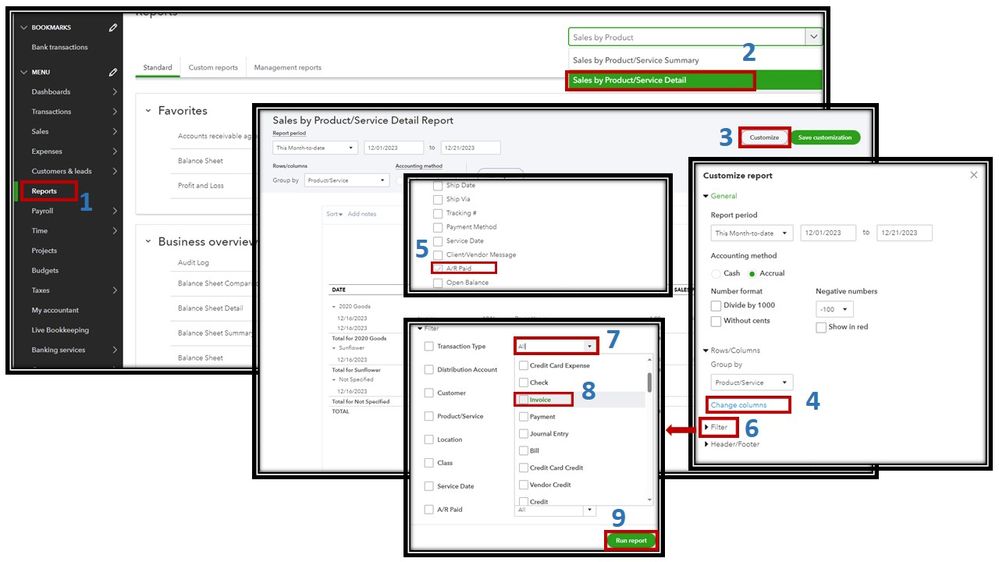Click the report search box dropdown arrow
The height and width of the screenshot is (562, 999).
(x=814, y=37)
